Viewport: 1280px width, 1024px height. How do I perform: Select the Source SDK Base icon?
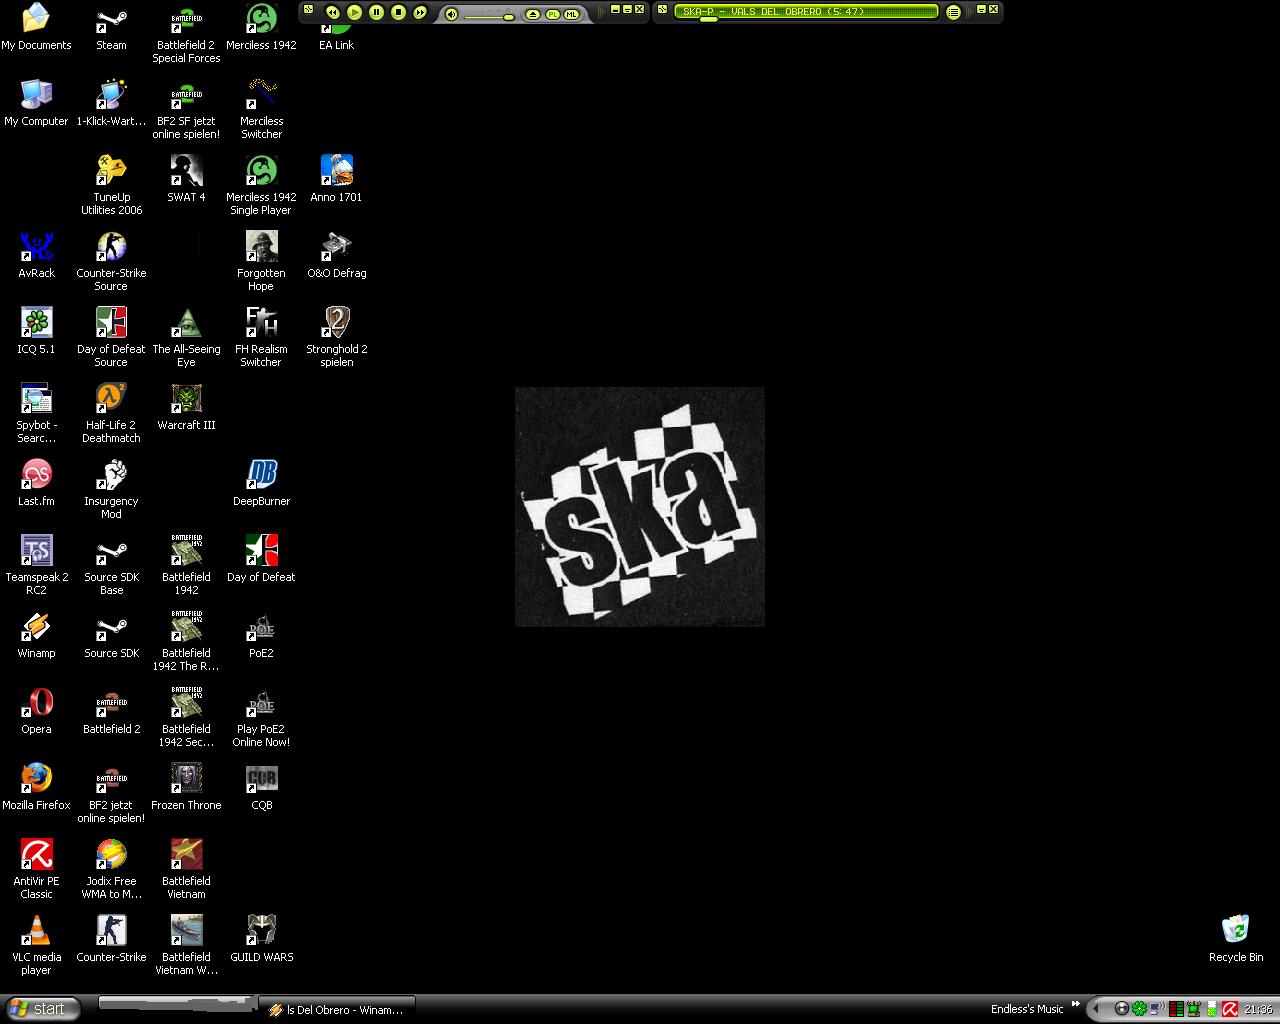[x=111, y=565]
